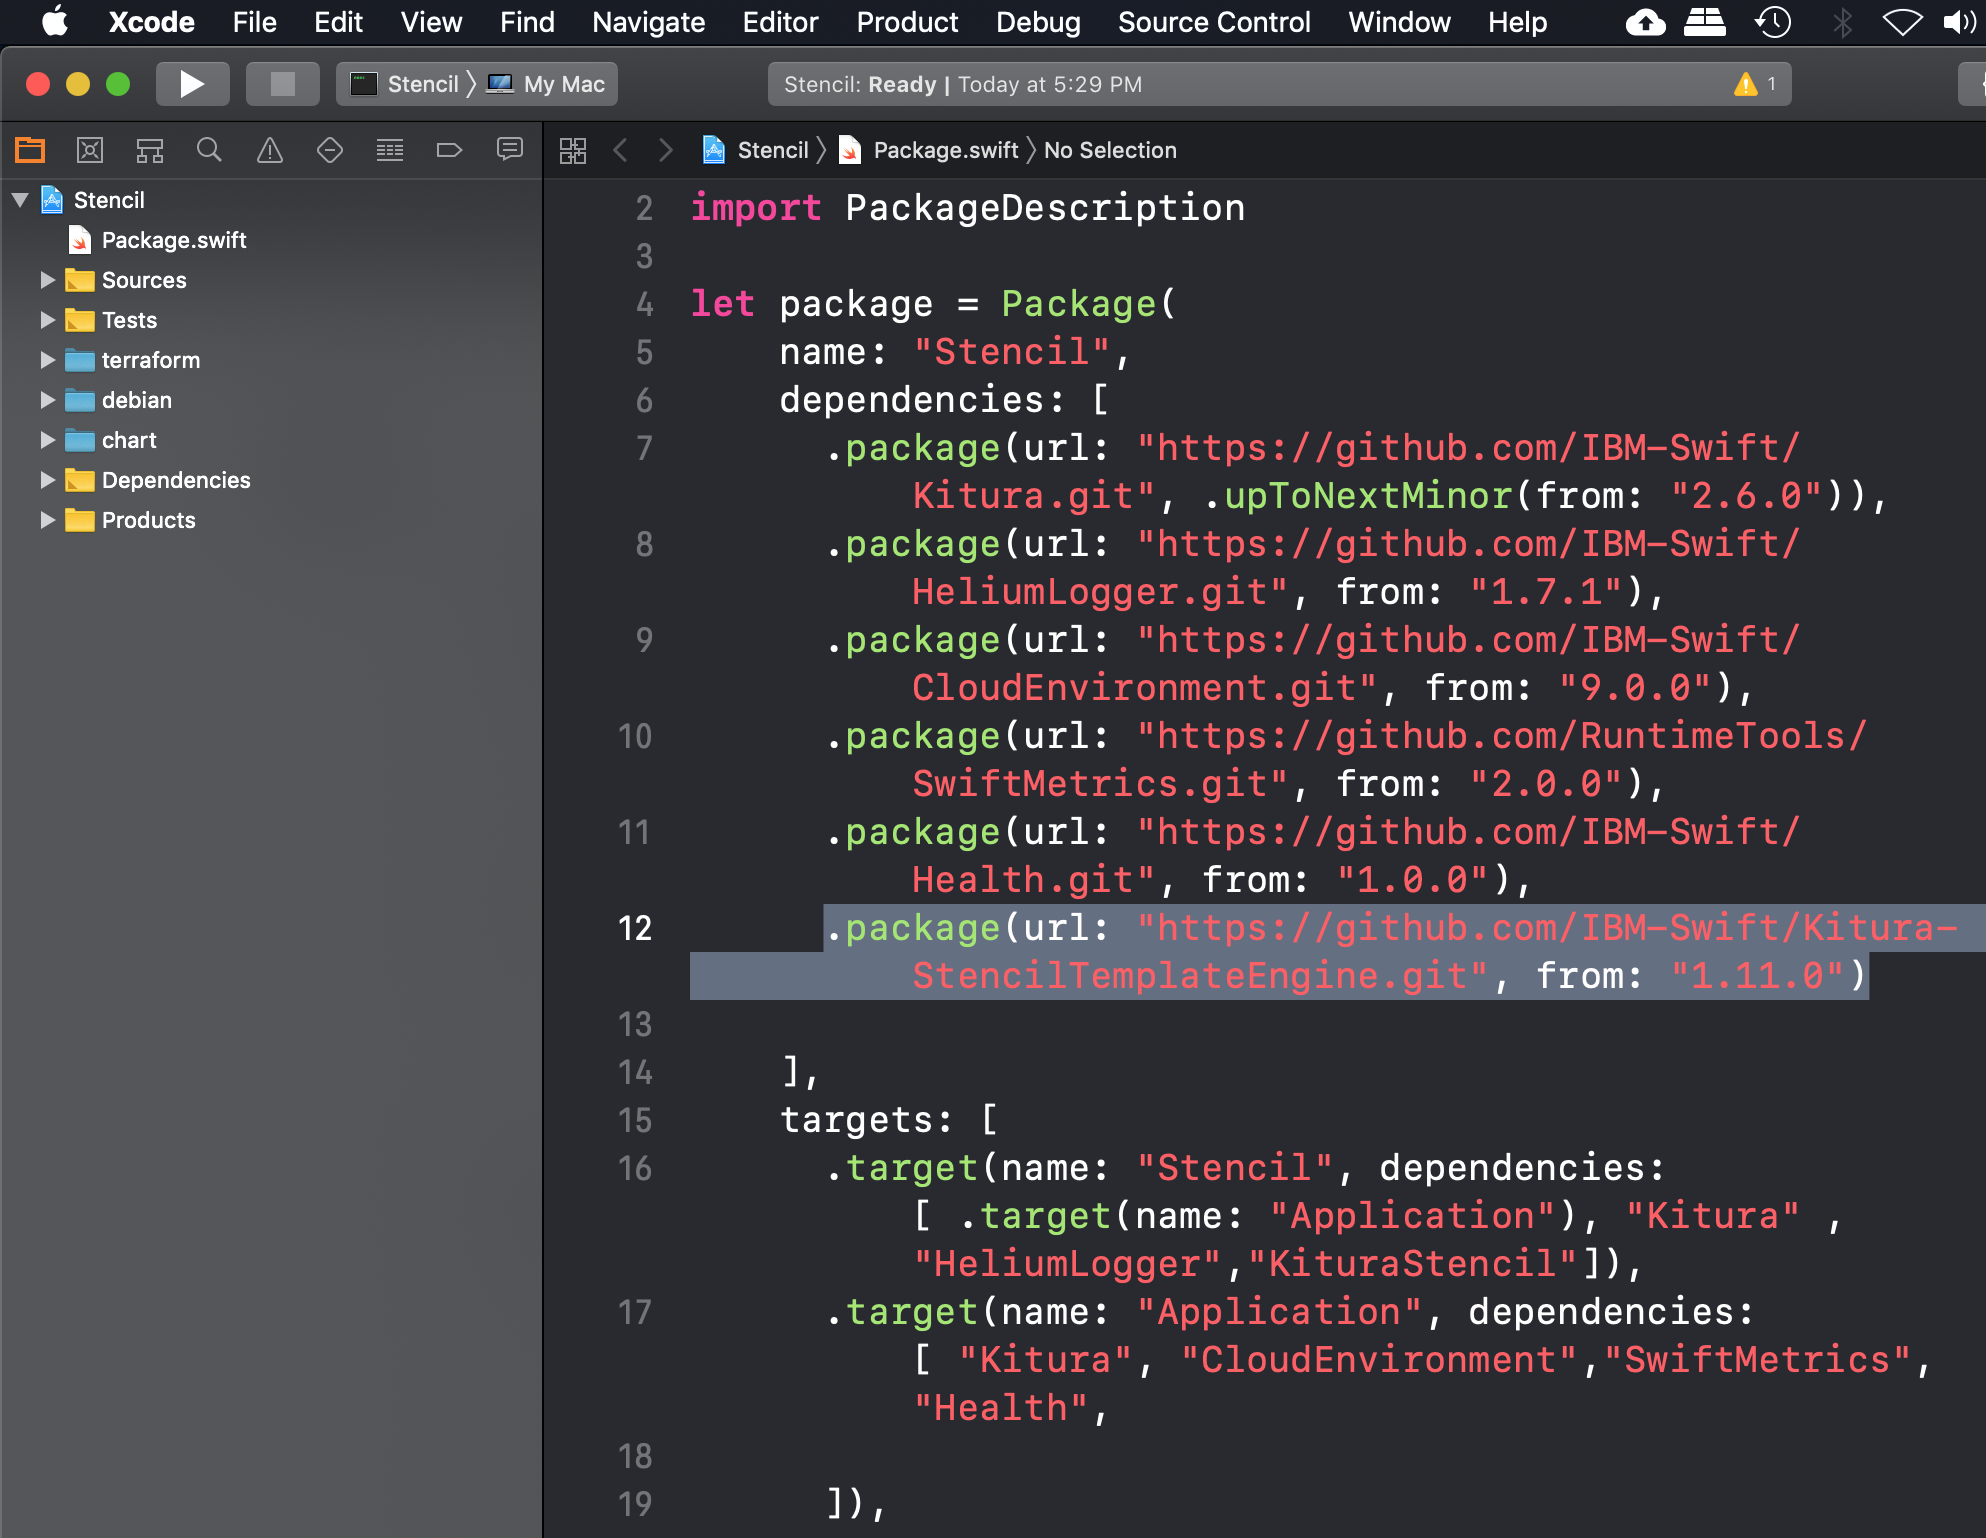Screen dimensions: 1986x1538
Task: Select Package.swift in the navigator
Action: pyautogui.click(x=174, y=240)
